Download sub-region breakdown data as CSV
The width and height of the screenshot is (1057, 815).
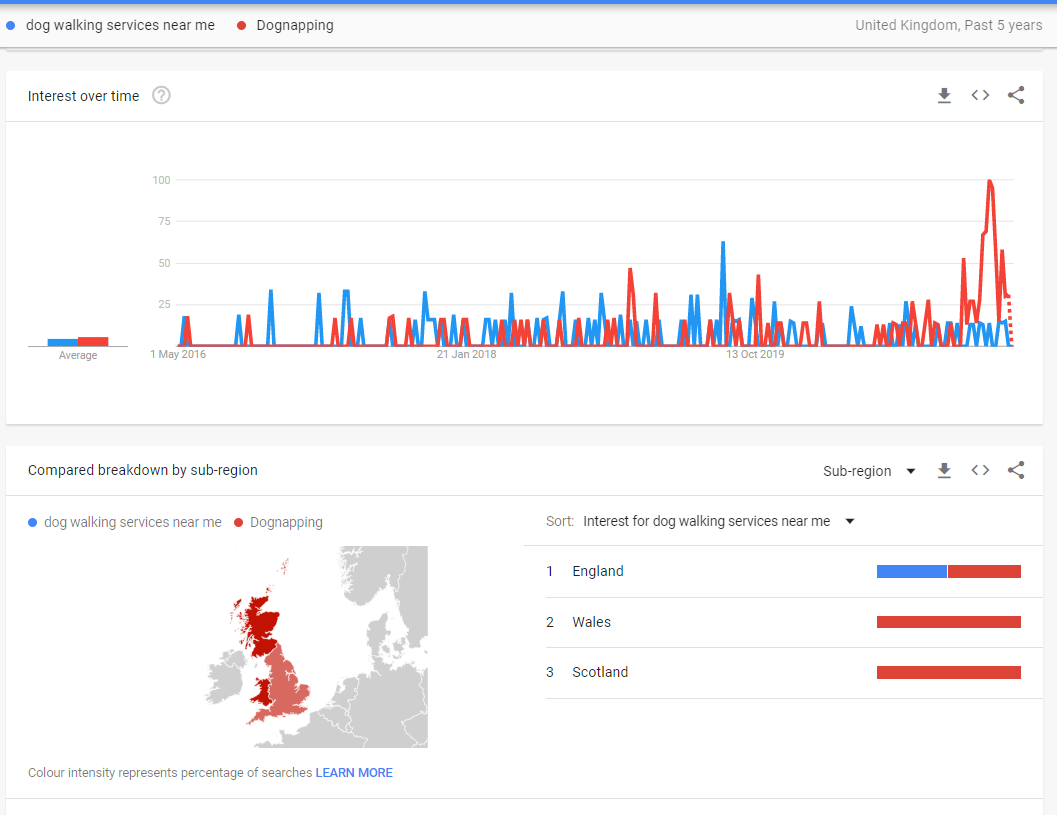[x=944, y=471]
